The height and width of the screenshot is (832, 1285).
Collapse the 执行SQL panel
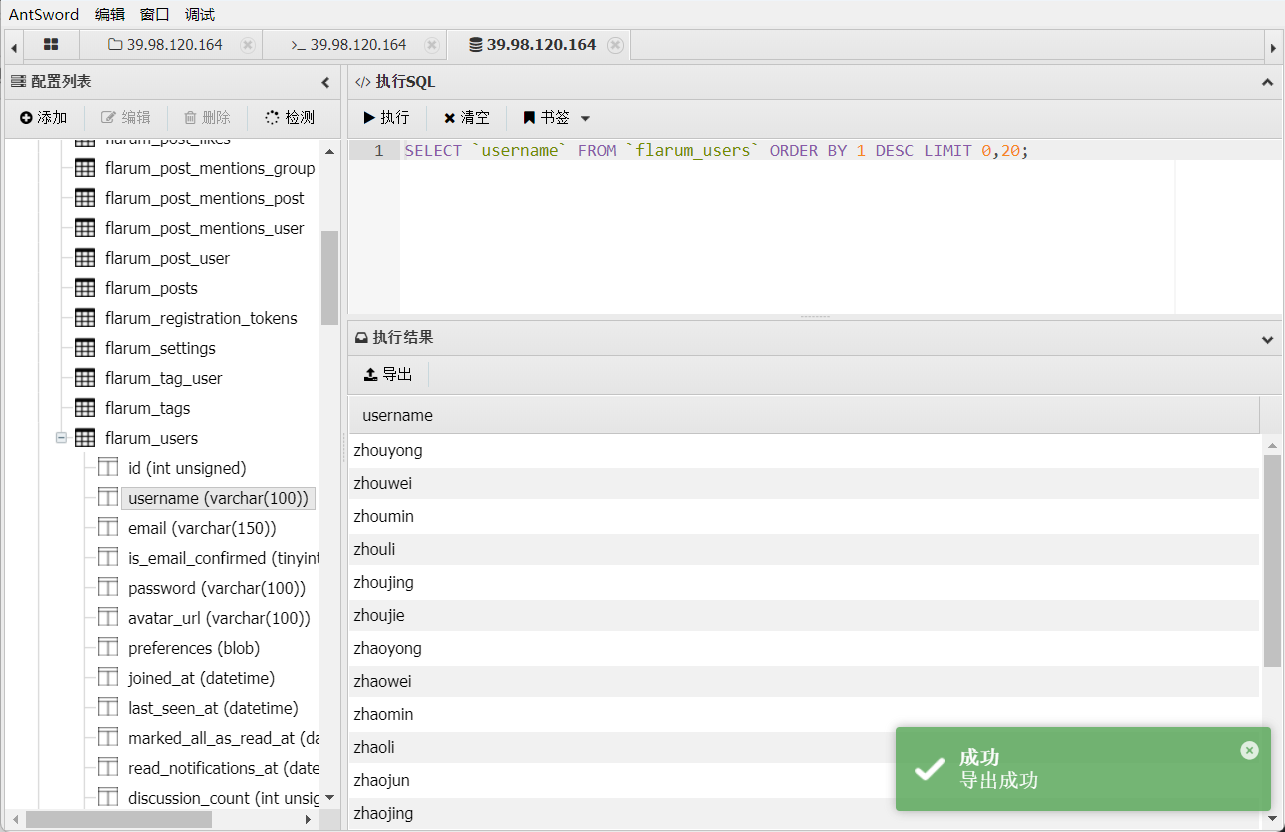1268,82
